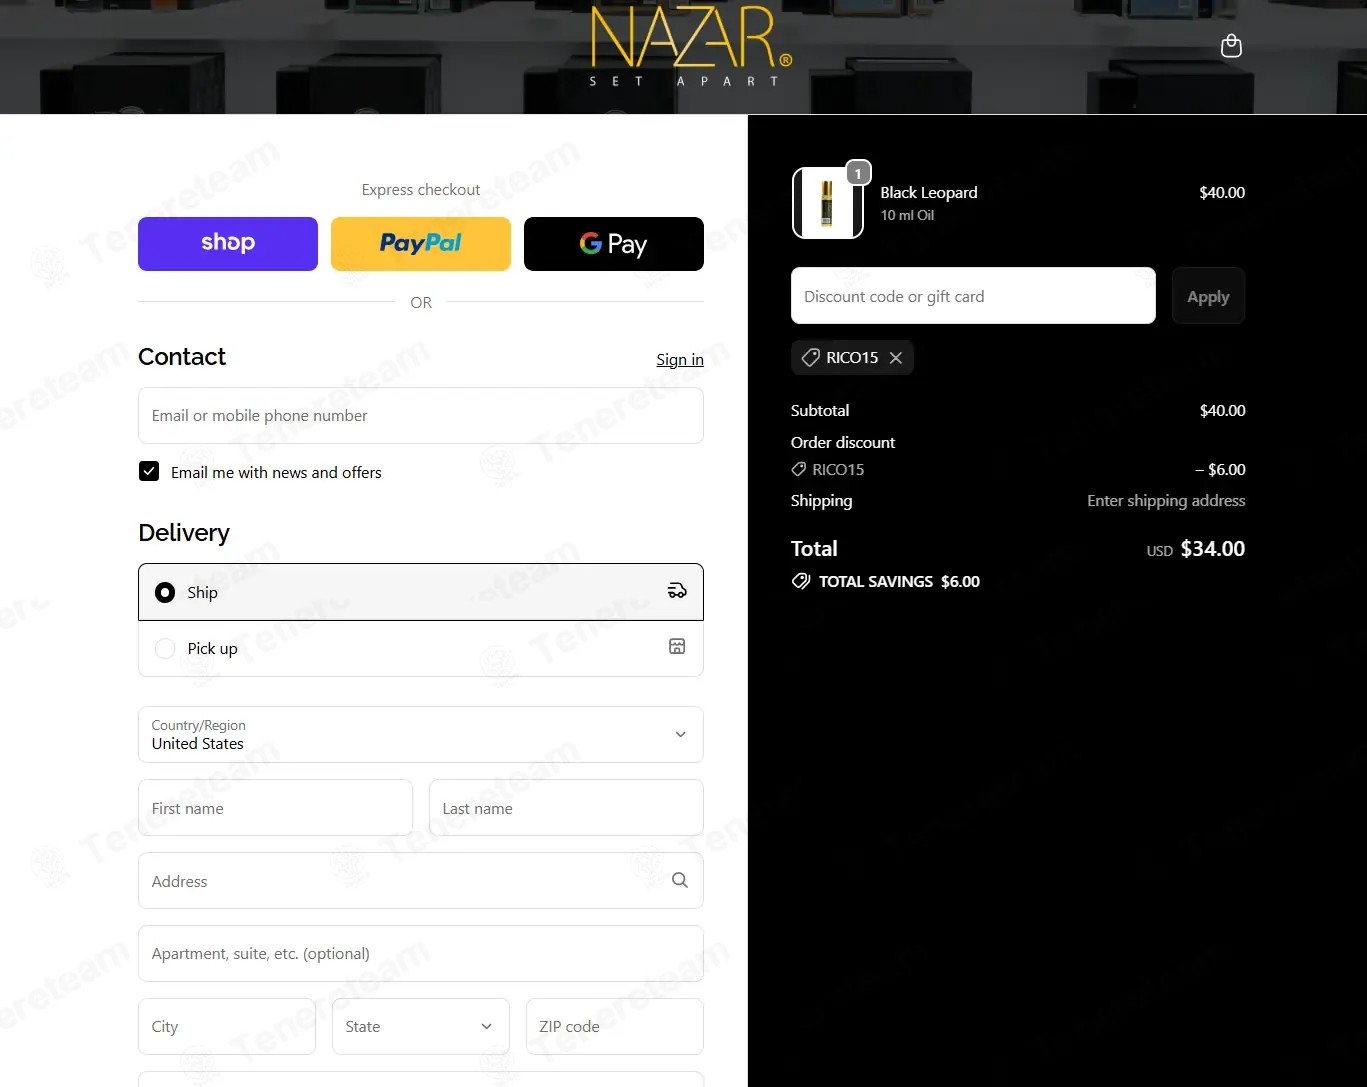Apply the discount code

[1208, 296]
